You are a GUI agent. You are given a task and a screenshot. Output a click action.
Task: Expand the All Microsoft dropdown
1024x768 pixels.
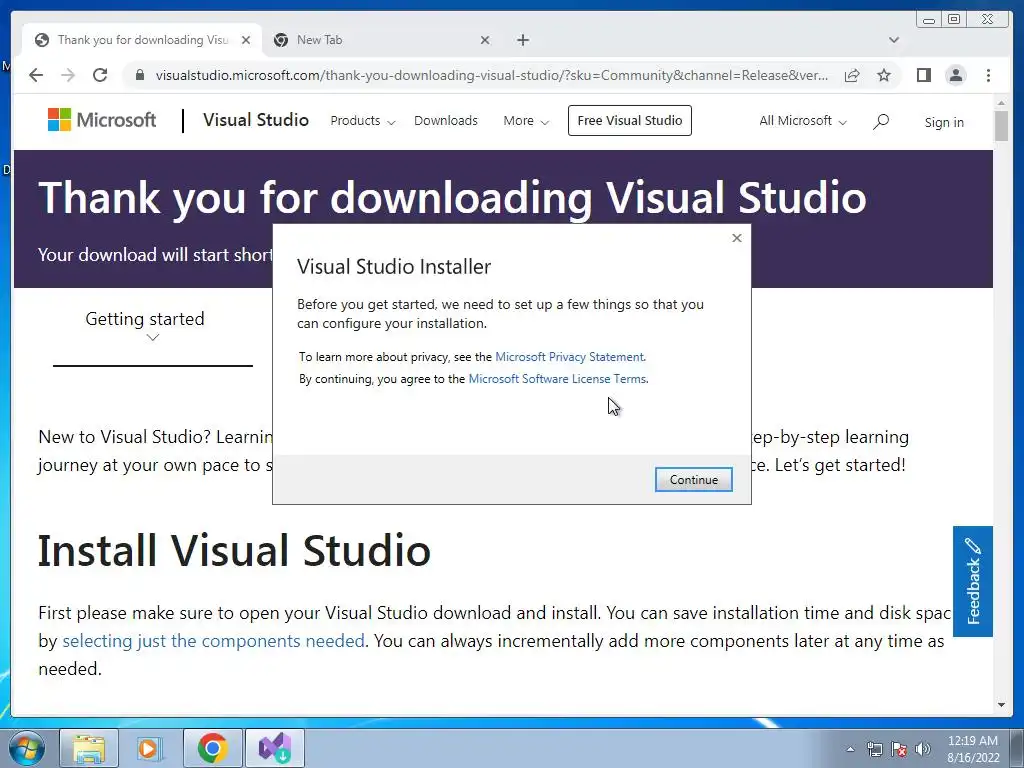[x=803, y=121]
